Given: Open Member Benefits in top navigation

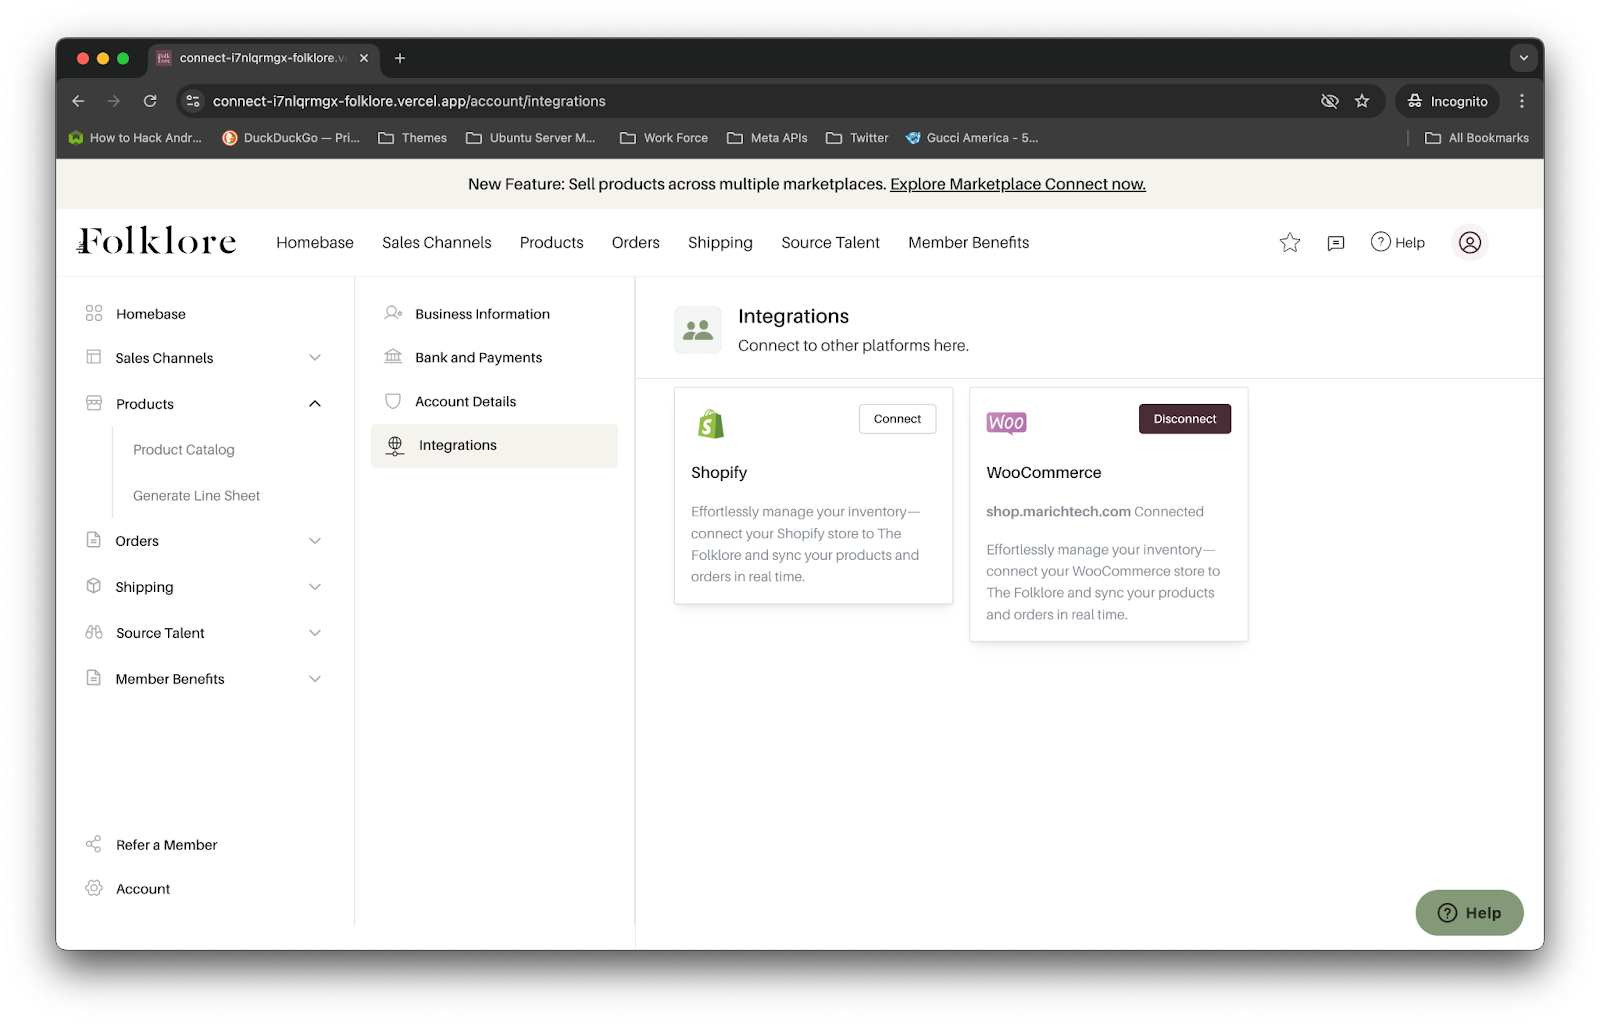Looking at the screenshot, I should tap(969, 242).
